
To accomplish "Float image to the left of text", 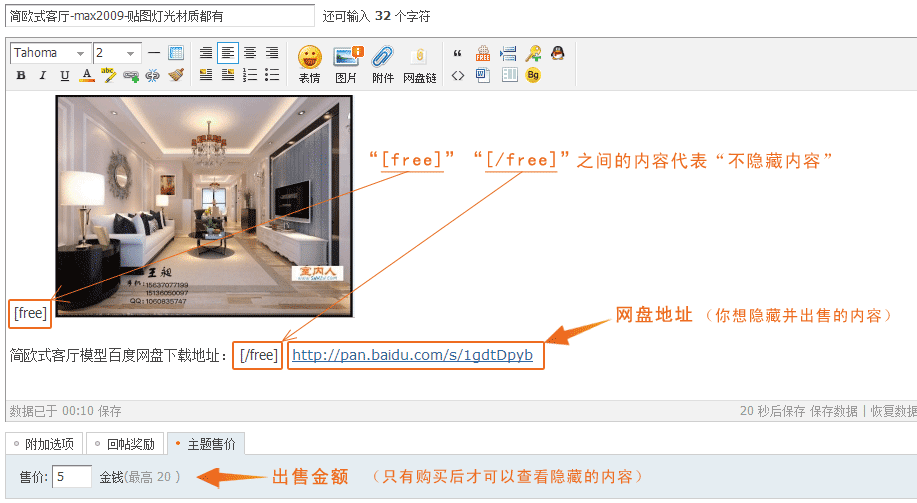I will click(206, 75).
